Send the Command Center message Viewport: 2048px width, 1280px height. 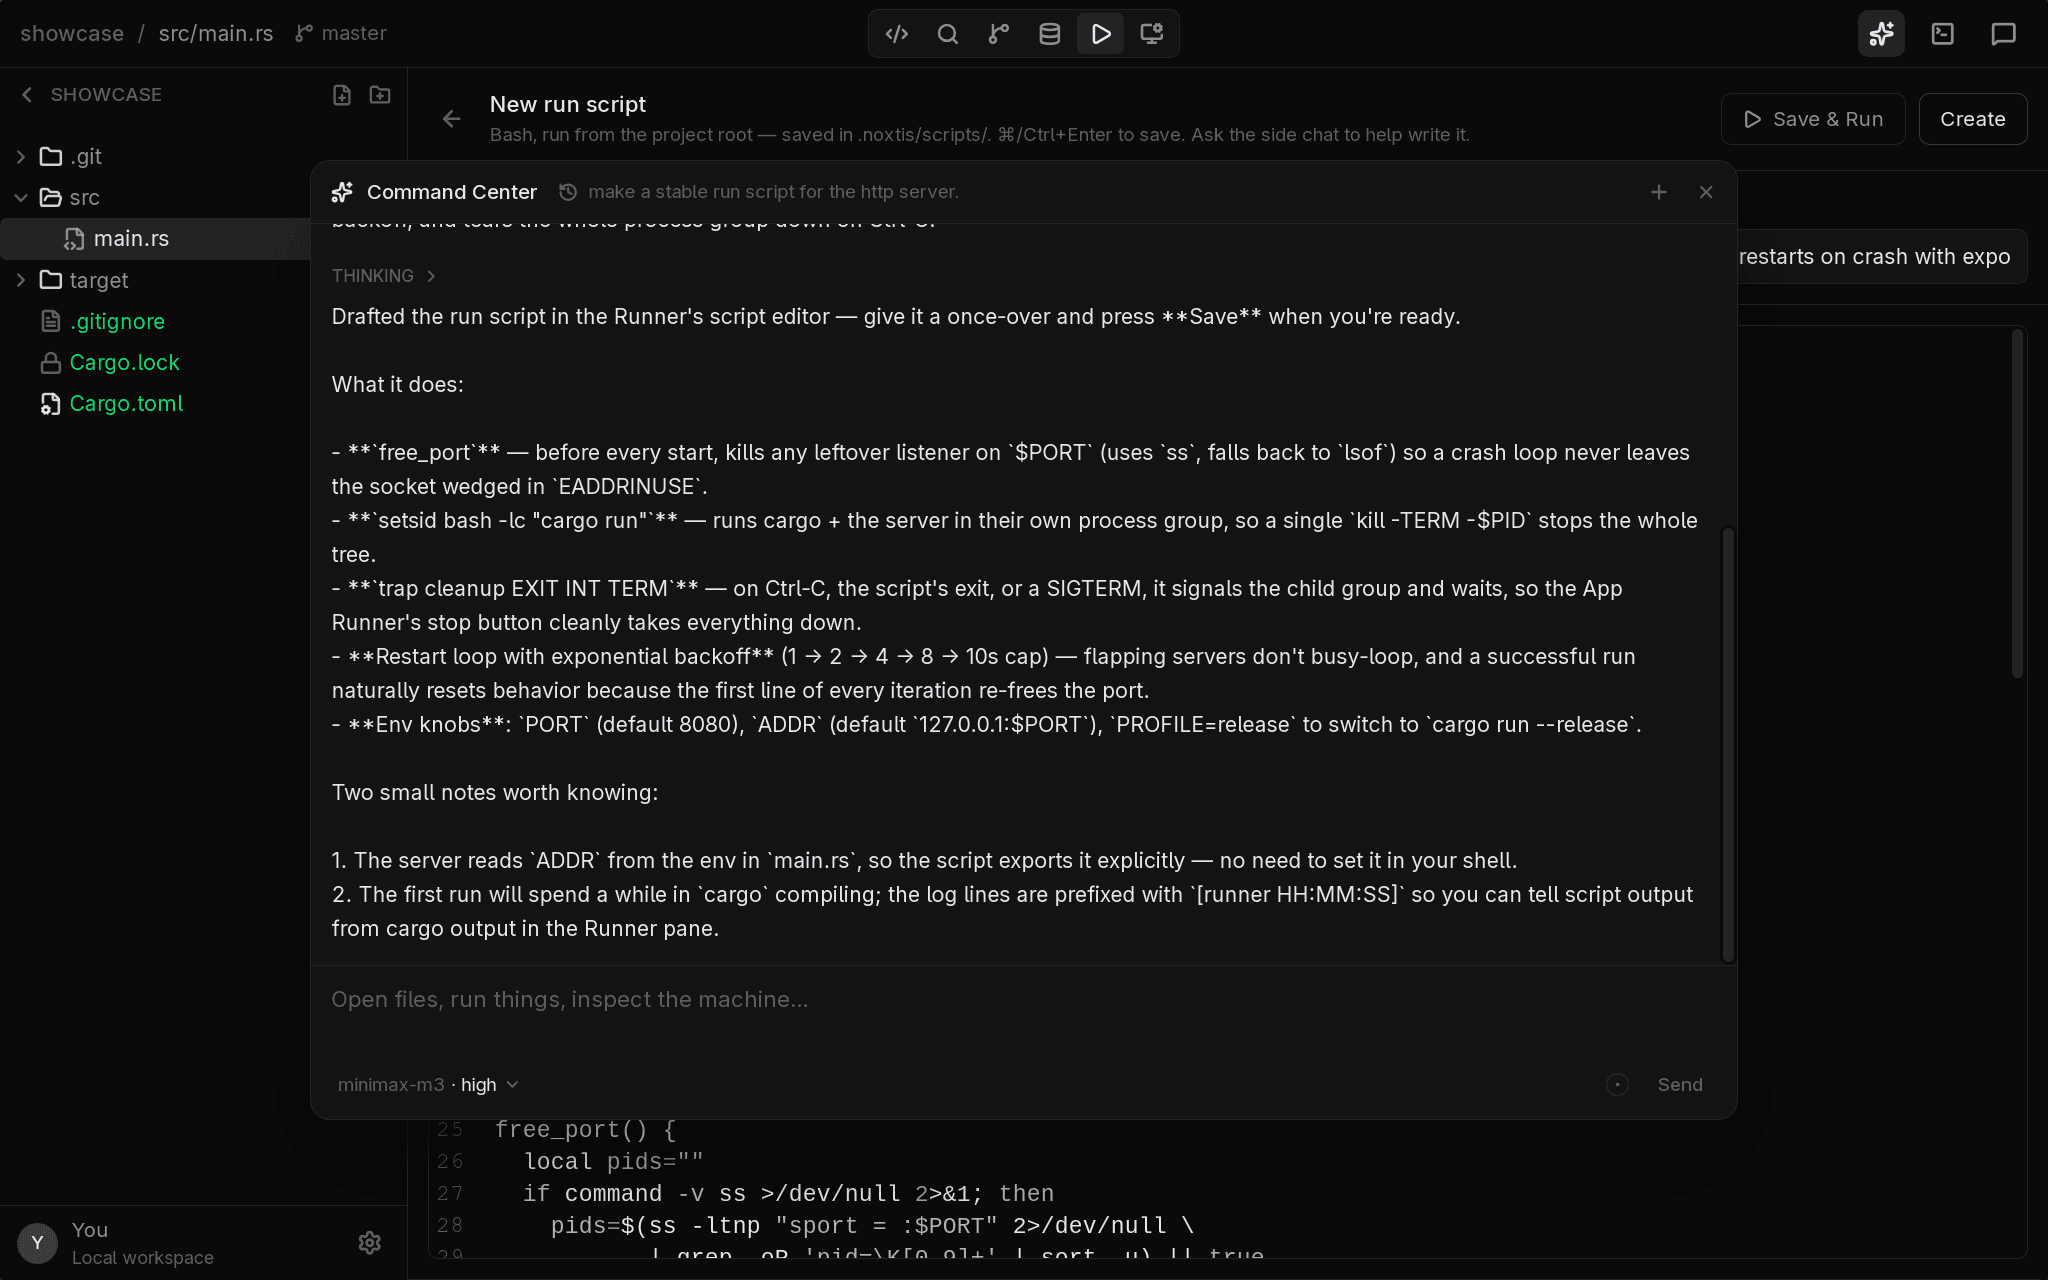pos(1680,1085)
